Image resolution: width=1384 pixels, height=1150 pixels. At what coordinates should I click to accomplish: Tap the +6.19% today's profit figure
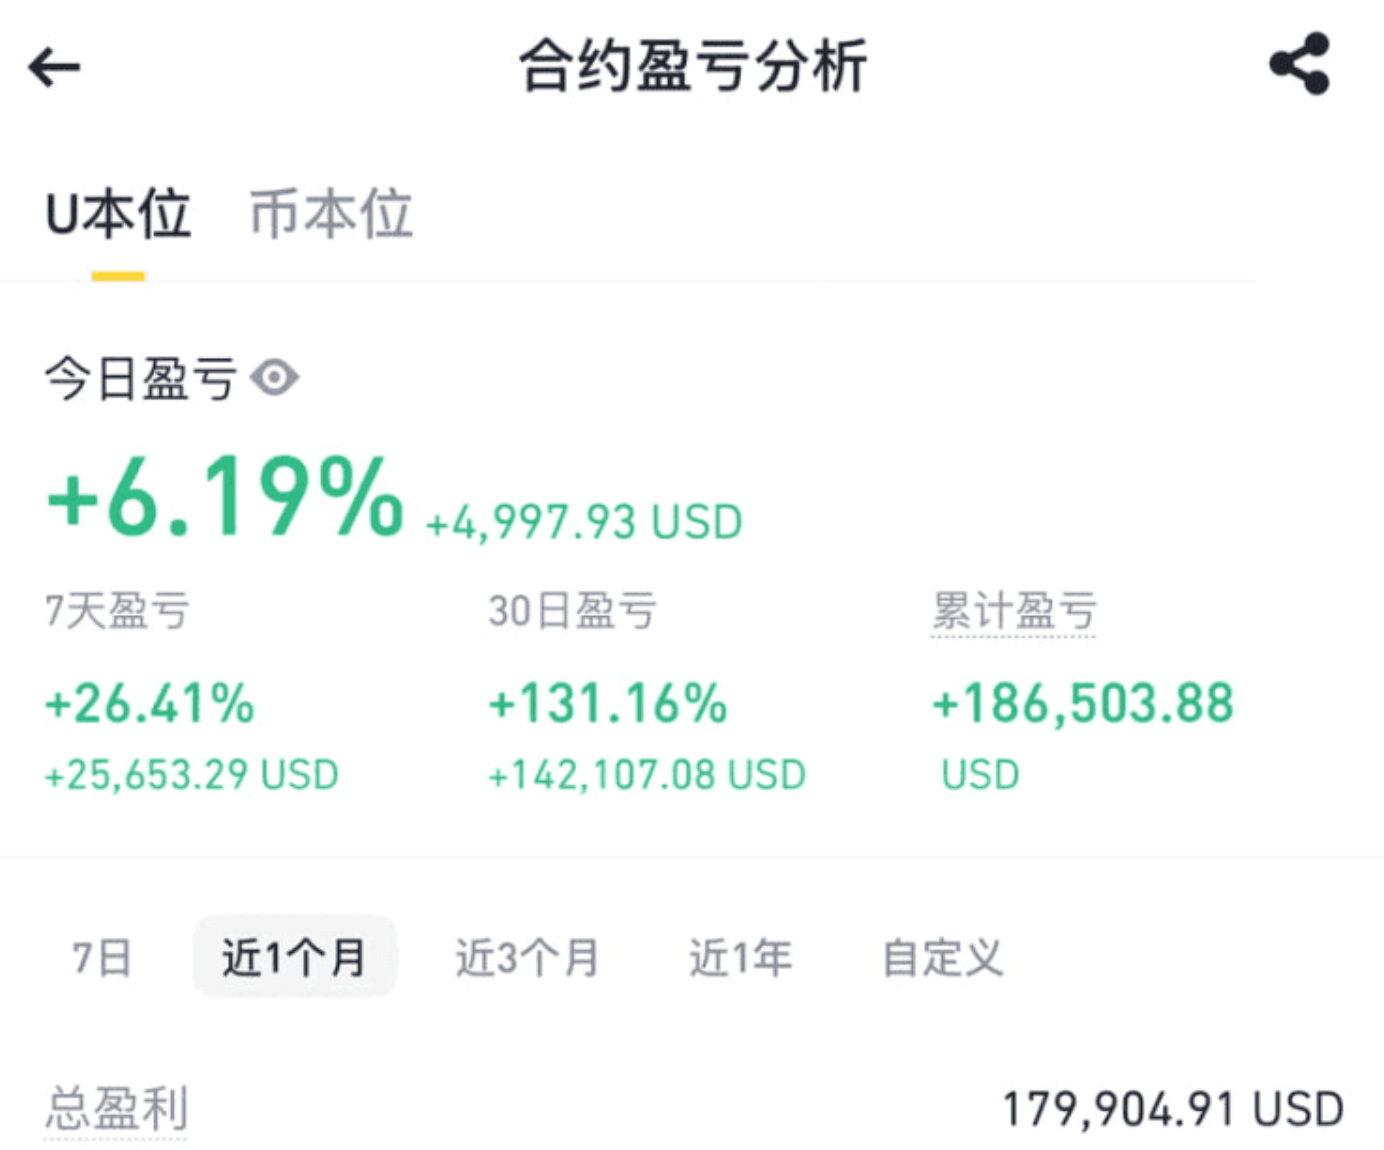coord(225,497)
